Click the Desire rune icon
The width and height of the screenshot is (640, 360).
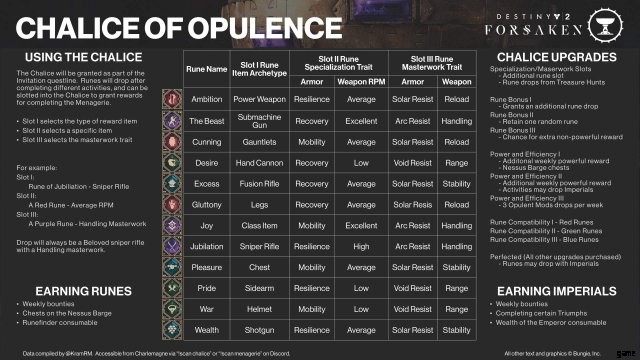click(172, 162)
